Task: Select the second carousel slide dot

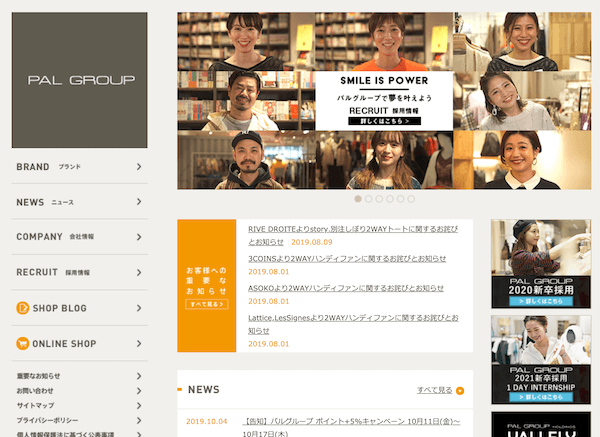Action: [368, 199]
